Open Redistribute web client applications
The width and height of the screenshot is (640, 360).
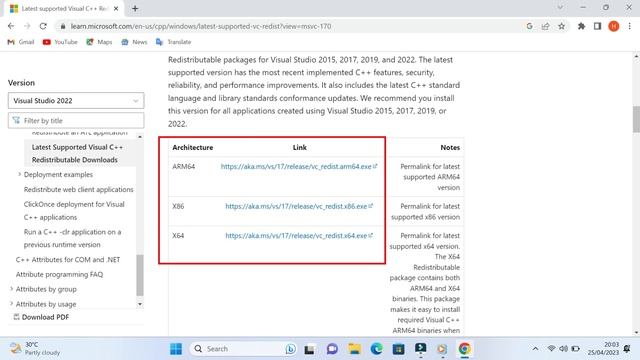click(79, 189)
